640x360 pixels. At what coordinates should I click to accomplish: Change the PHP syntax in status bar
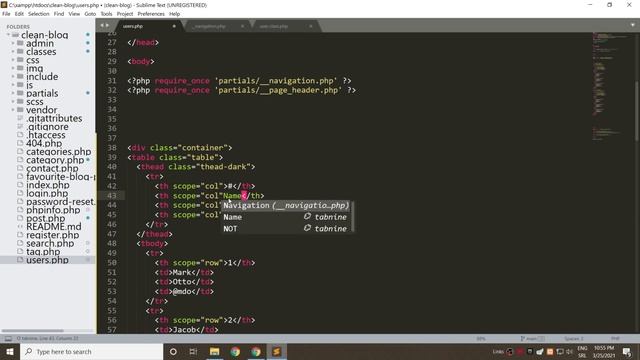click(615, 338)
